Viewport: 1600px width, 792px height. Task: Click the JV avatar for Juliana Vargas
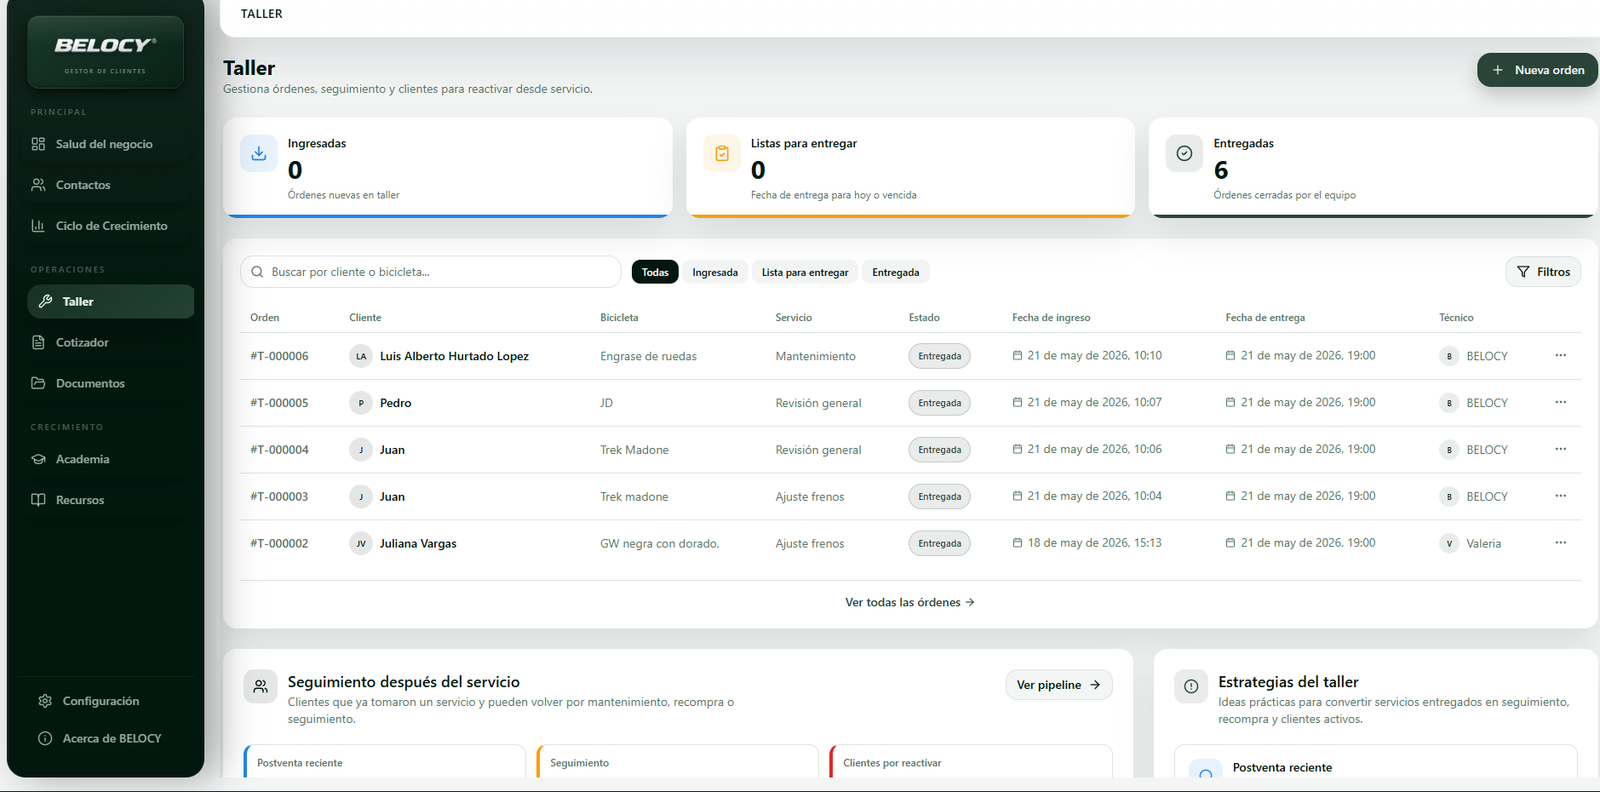(x=361, y=544)
